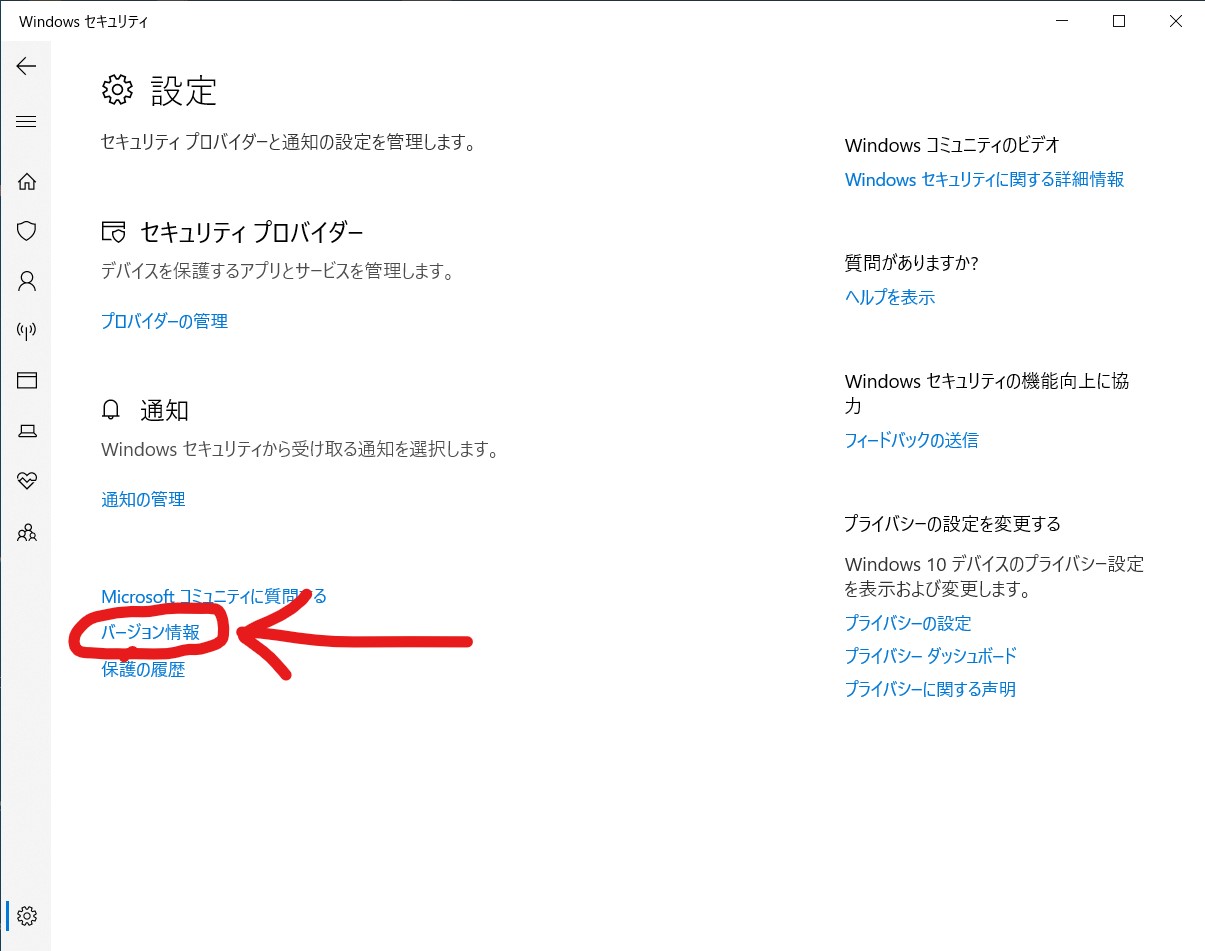Click the 通知 section heading
This screenshot has height=951, width=1205.
(x=164, y=410)
